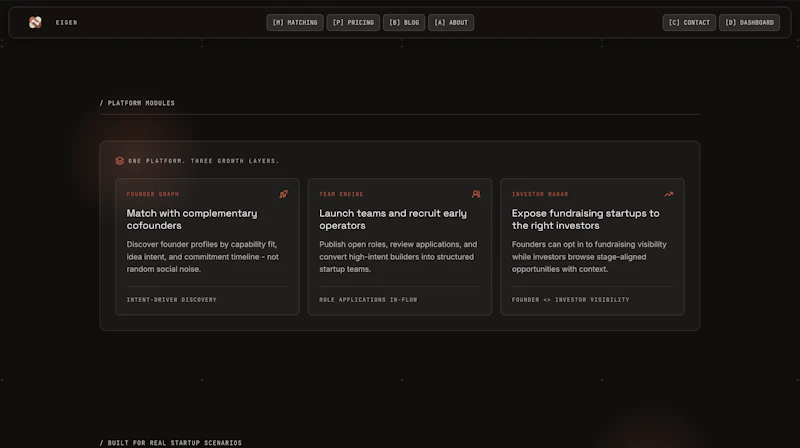
Task: Click the stacked layers icon beside One Platform
Action: tap(120, 161)
